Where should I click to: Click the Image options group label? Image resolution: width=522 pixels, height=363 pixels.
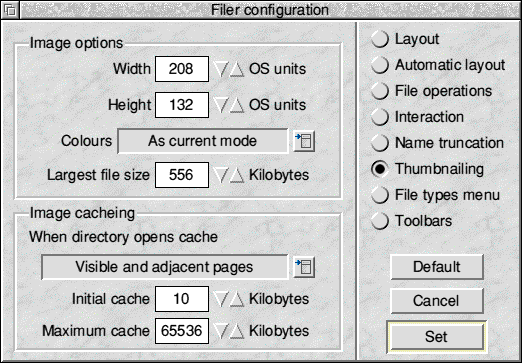click(x=76, y=43)
